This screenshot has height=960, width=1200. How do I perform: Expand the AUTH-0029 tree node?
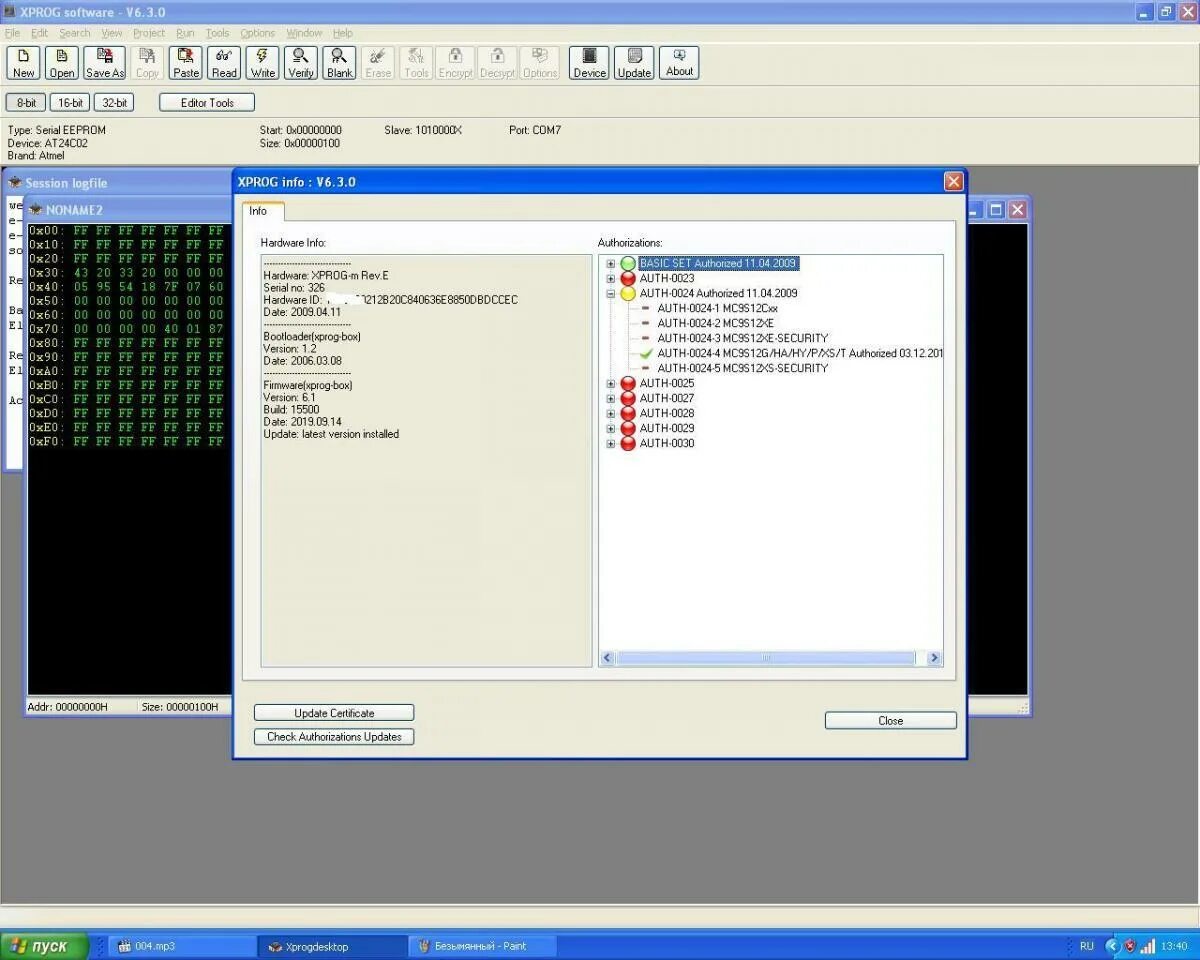point(610,428)
